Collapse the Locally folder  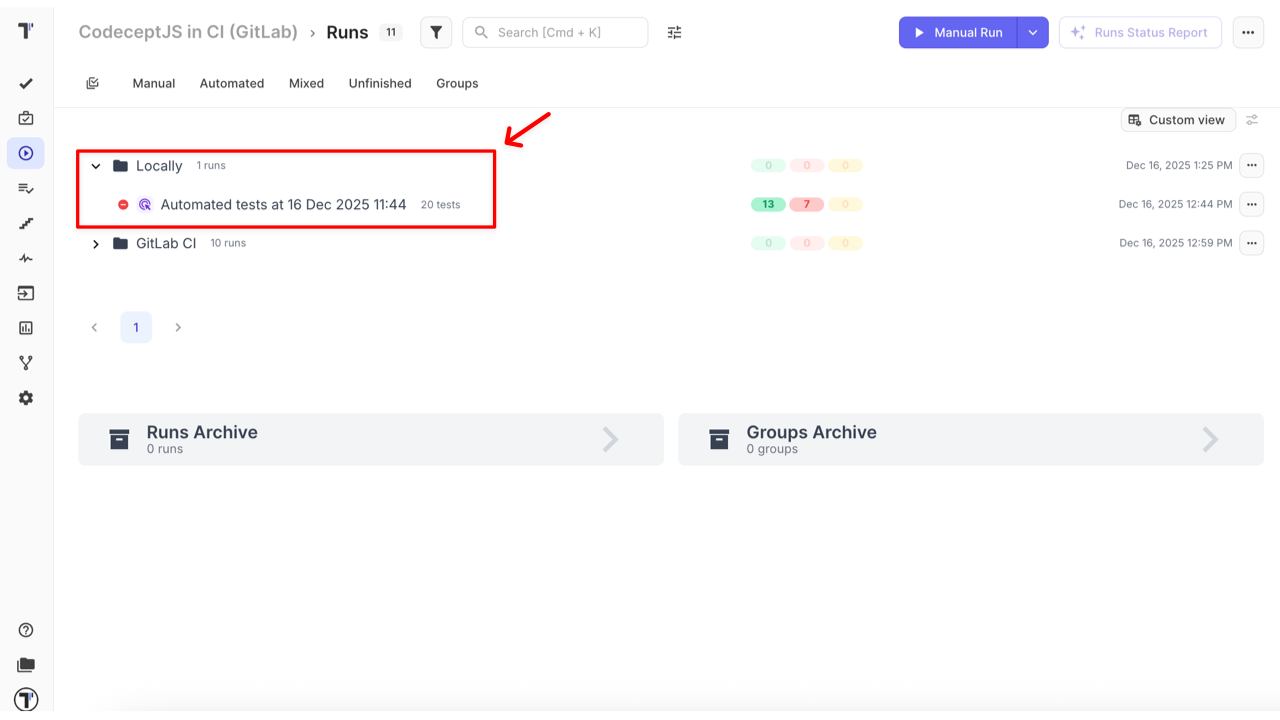pos(96,166)
